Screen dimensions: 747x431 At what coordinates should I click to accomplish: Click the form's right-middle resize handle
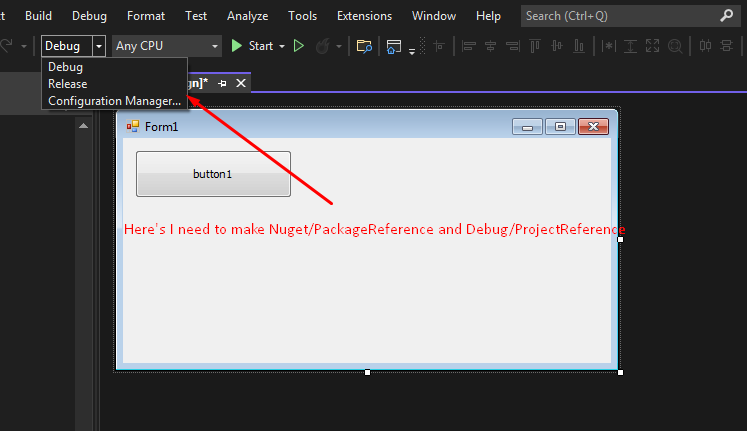620,239
